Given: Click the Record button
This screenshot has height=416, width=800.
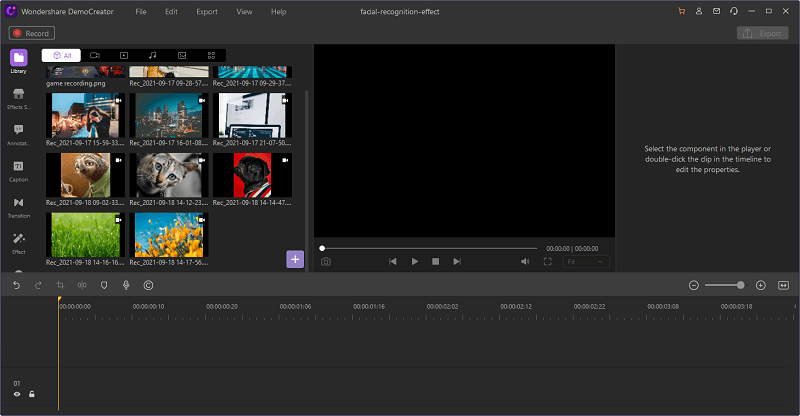Looking at the screenshot, I should click(32, 33).
